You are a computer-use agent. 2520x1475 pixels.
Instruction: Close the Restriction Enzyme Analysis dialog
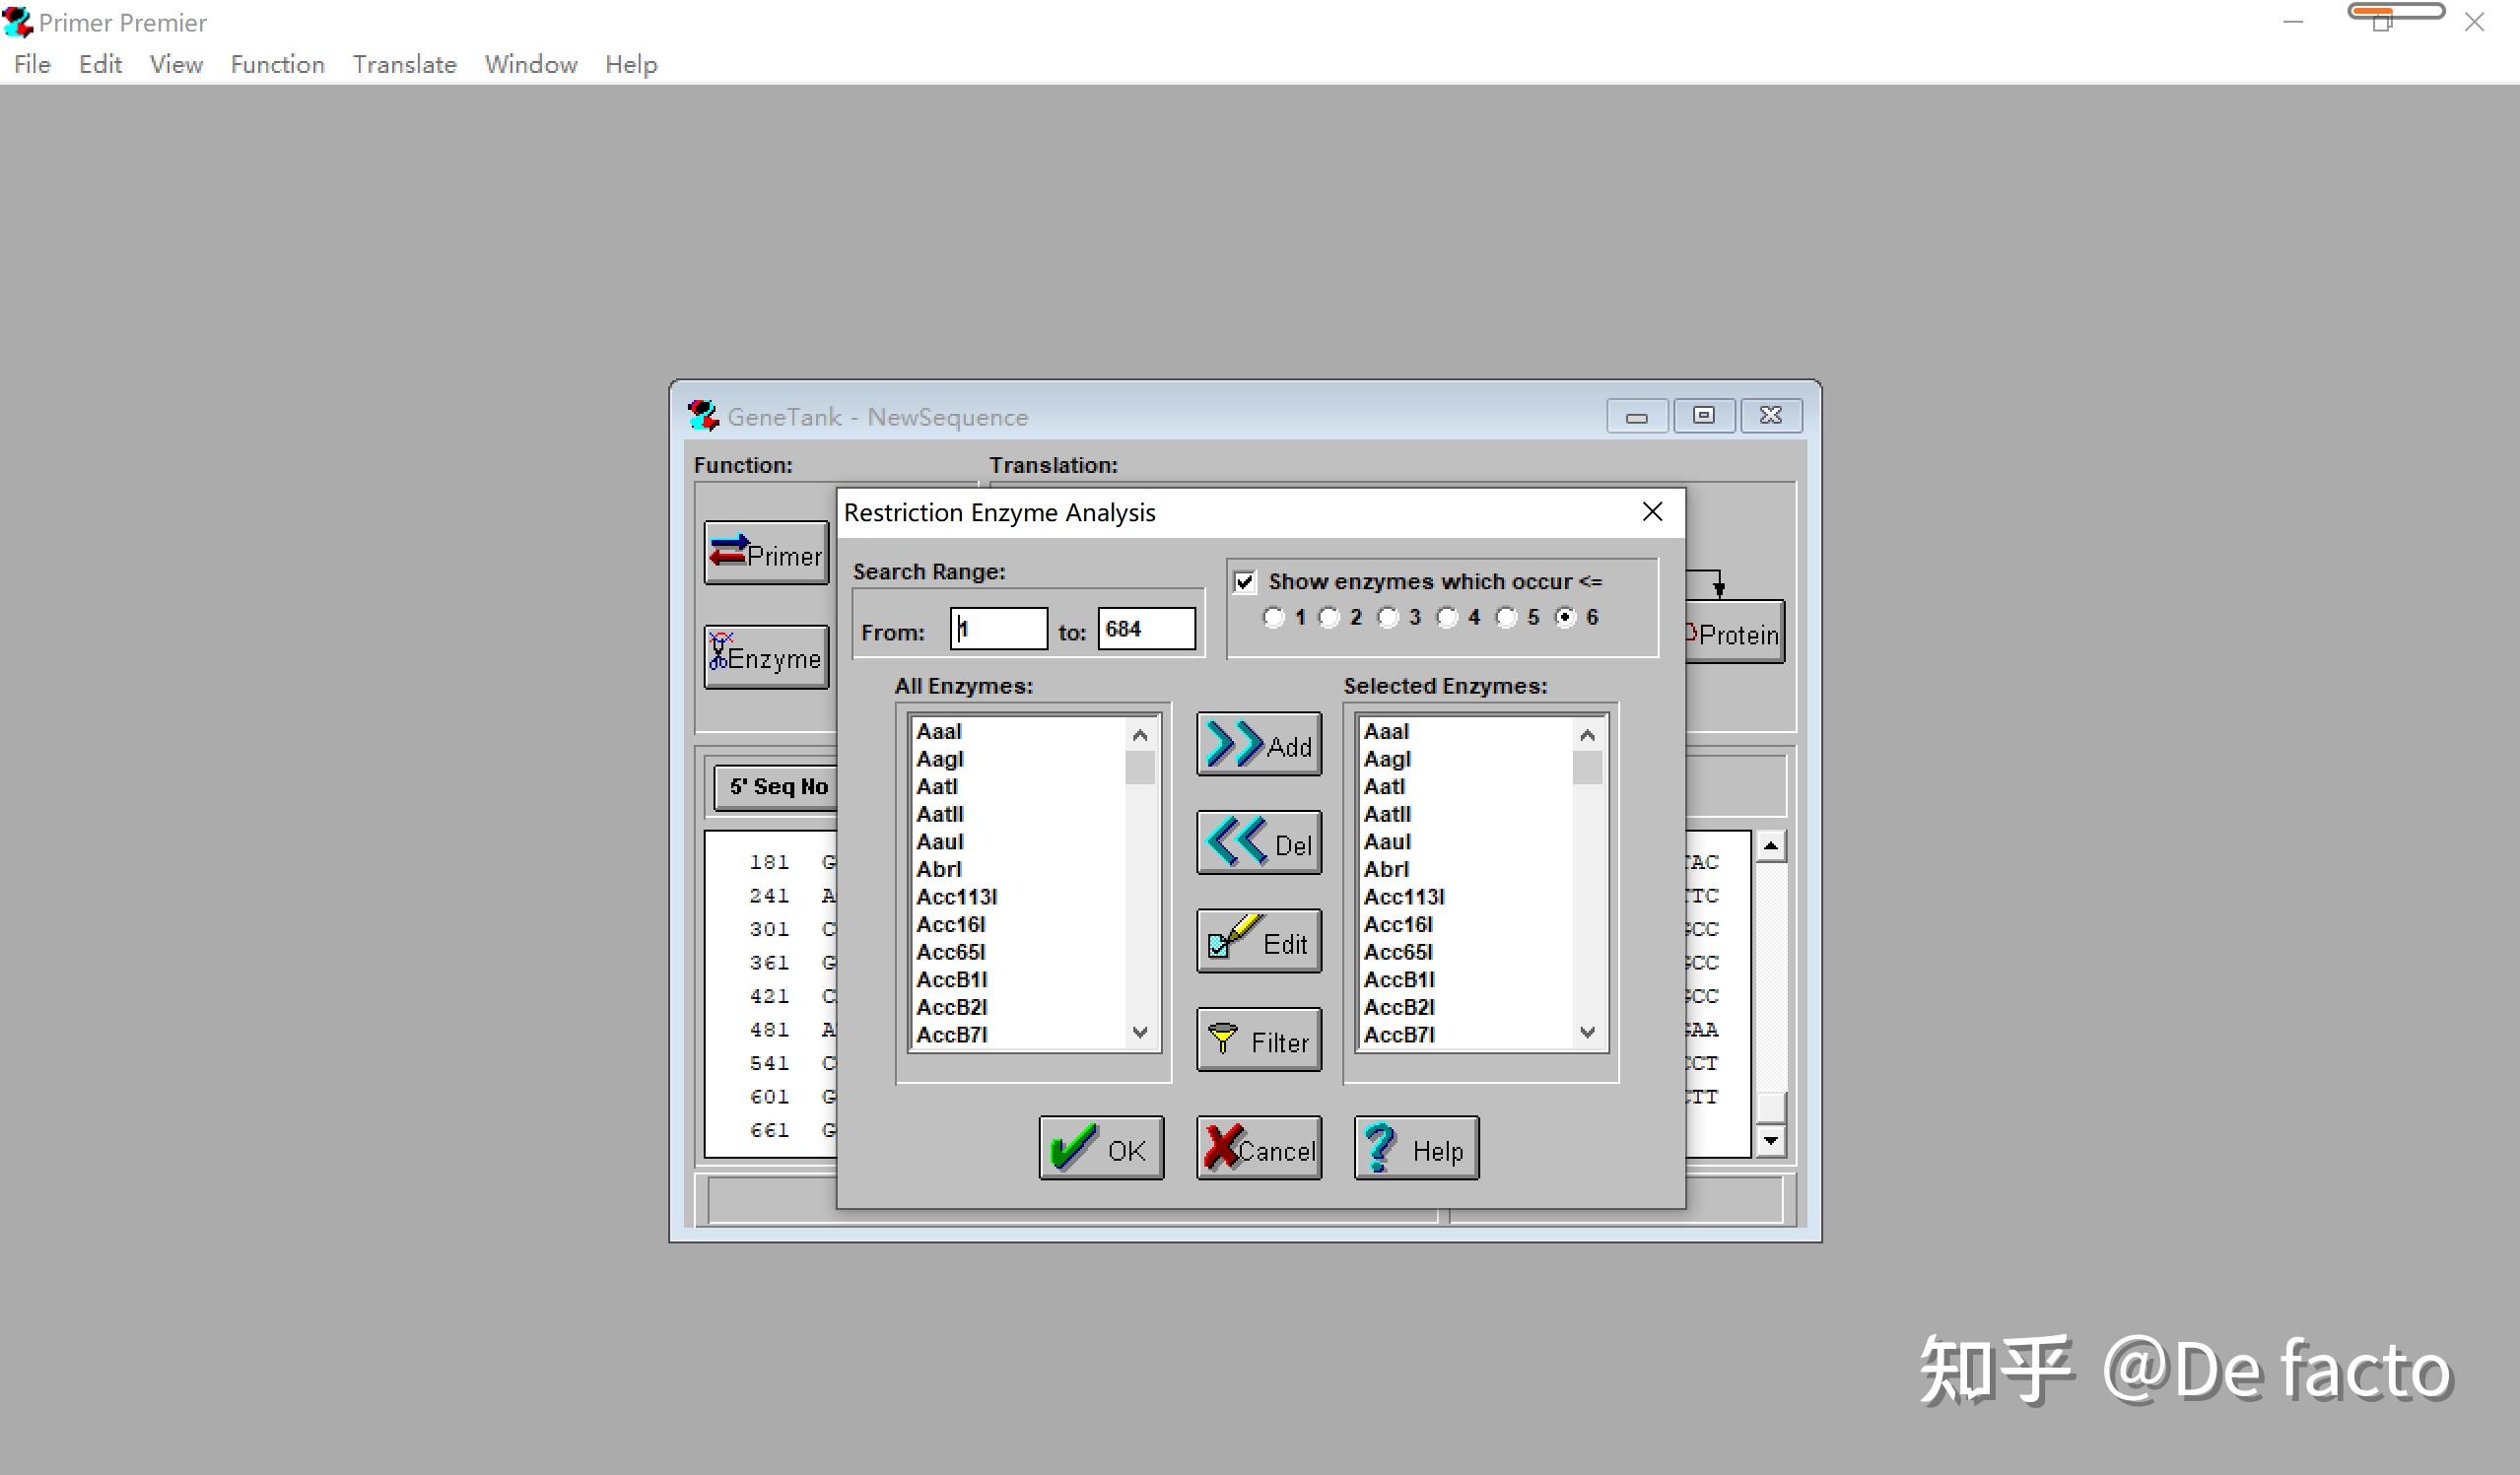(x=1652, y=512)
